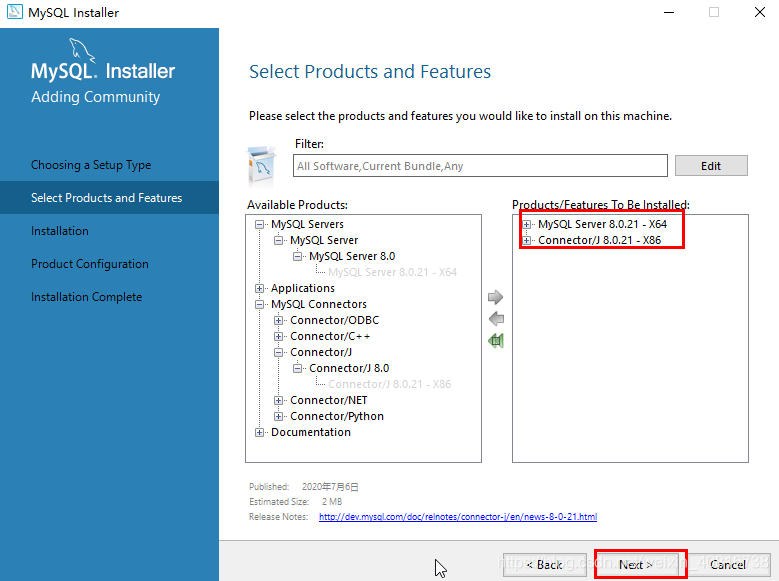
Task: Select greyed Connector/J 8.0.21 - X86 in Available Products
Action: pyautogui.click(x=390, y=384)
